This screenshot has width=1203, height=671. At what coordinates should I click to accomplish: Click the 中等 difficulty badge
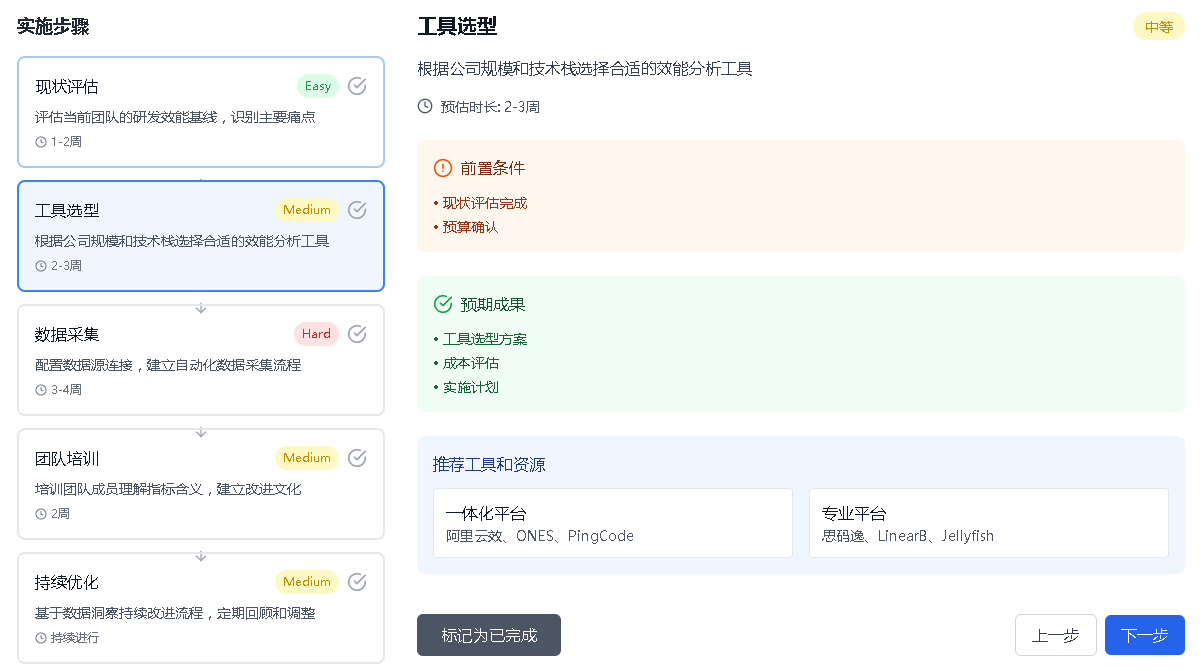[x=1158, y=27]
